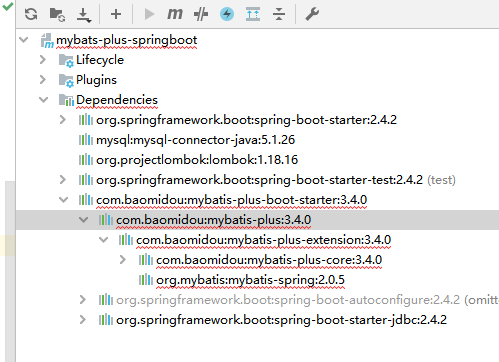Select the Lifecycle label
The image size is (499, 362).
click(100, 60)
